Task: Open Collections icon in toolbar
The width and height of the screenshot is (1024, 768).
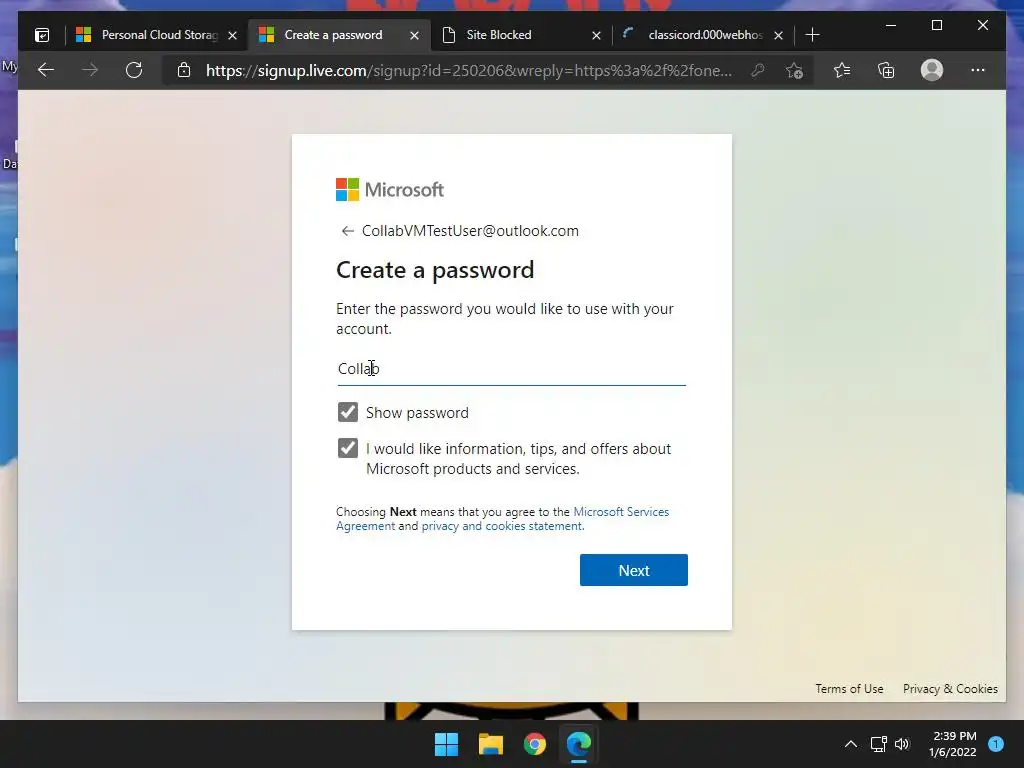Action: point(886,70)
